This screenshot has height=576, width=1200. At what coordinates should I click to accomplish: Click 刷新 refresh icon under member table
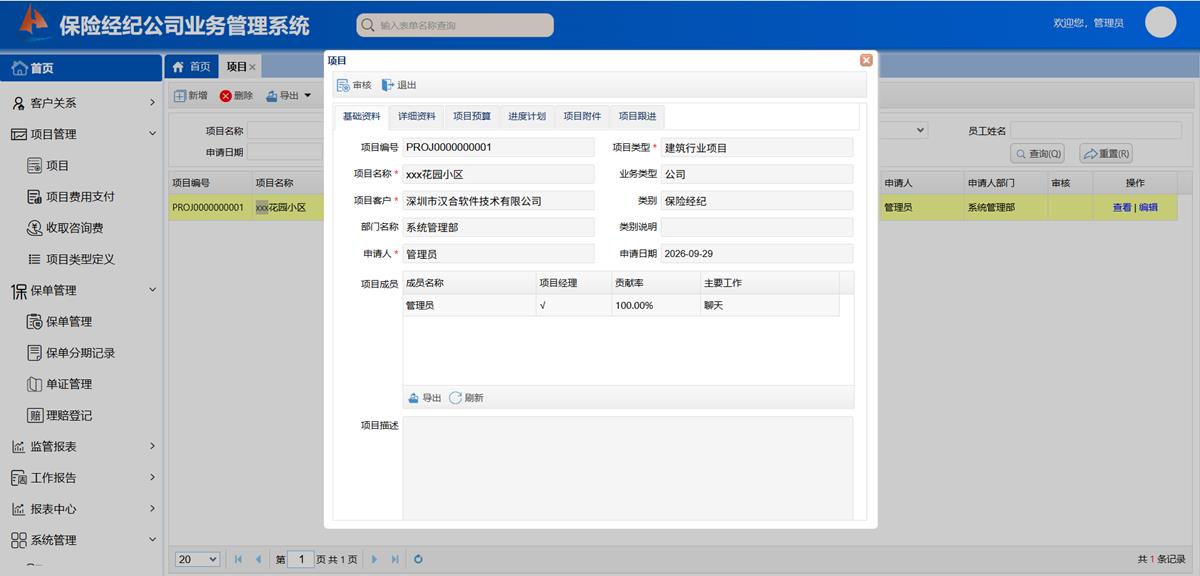[455, 398]
